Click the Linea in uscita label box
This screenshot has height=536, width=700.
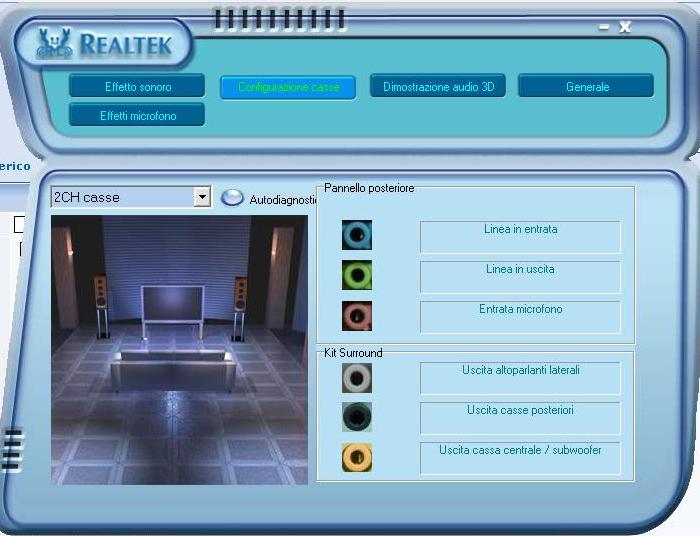coord(520,277)
